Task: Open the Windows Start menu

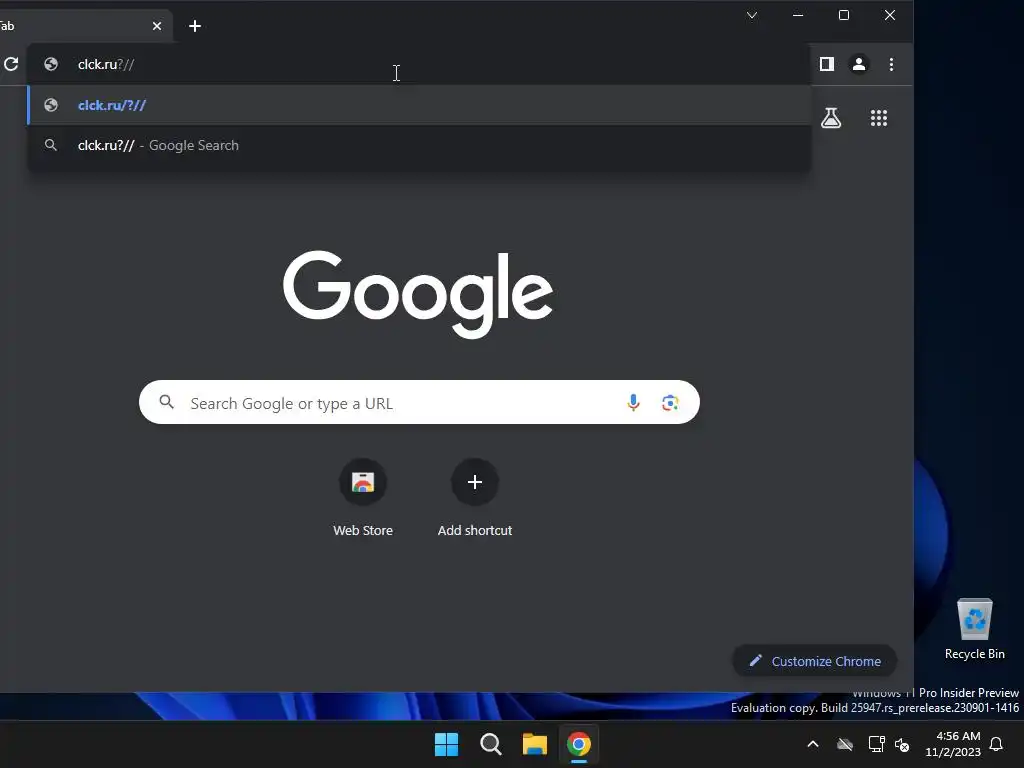Action: tap(447, 744)
